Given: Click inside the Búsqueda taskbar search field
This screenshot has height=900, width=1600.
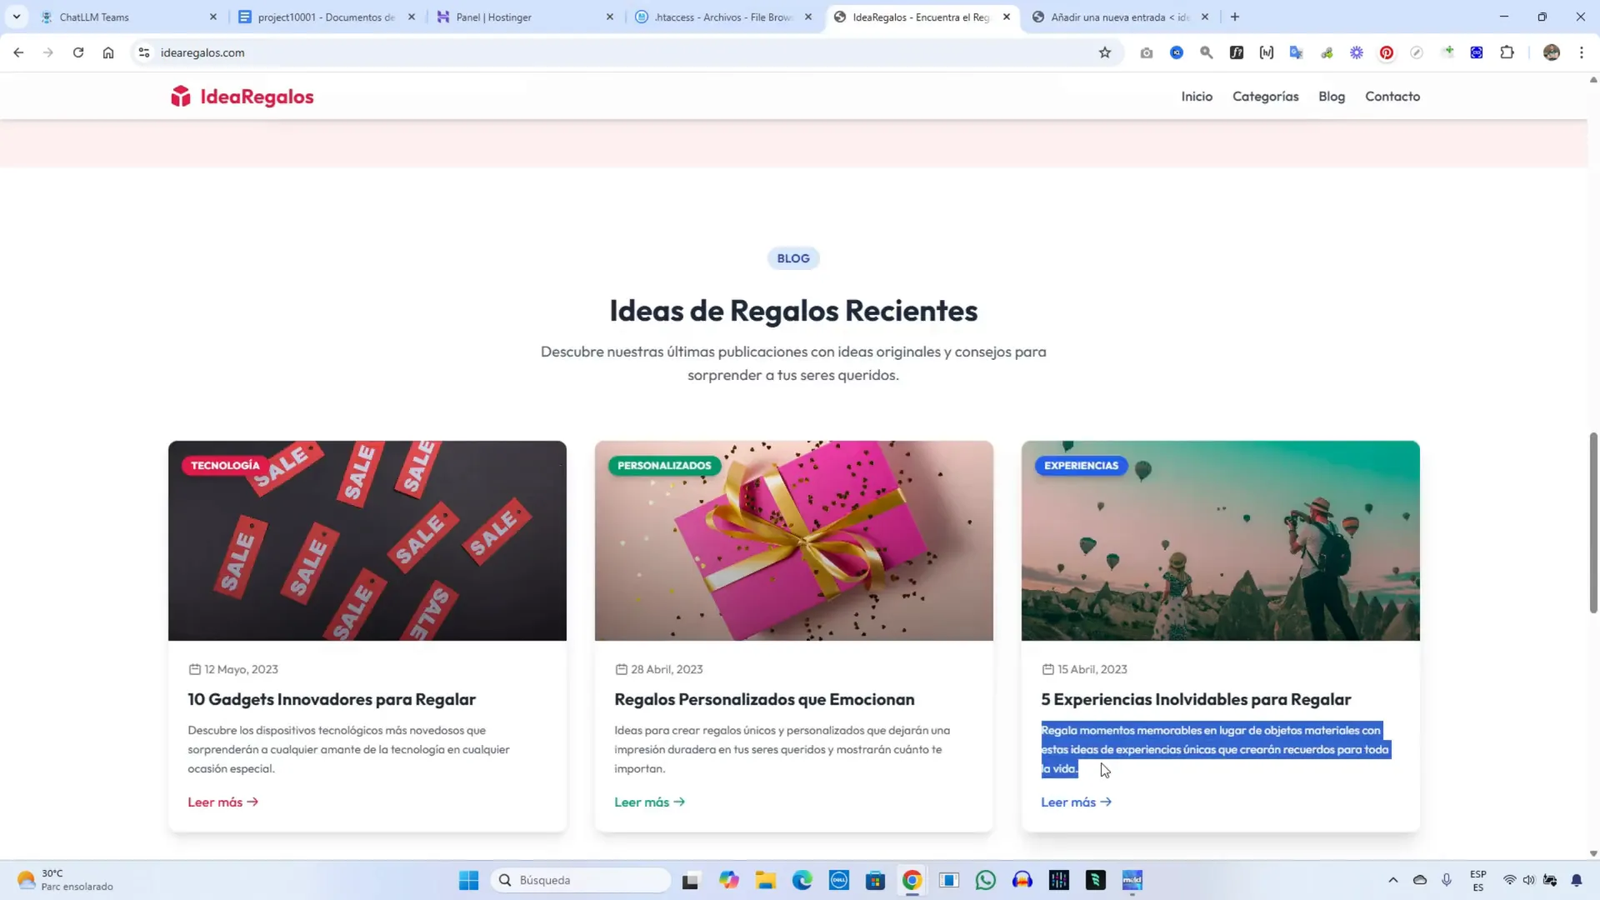Looking at the screenshot, I should click(x=580, y=880).
